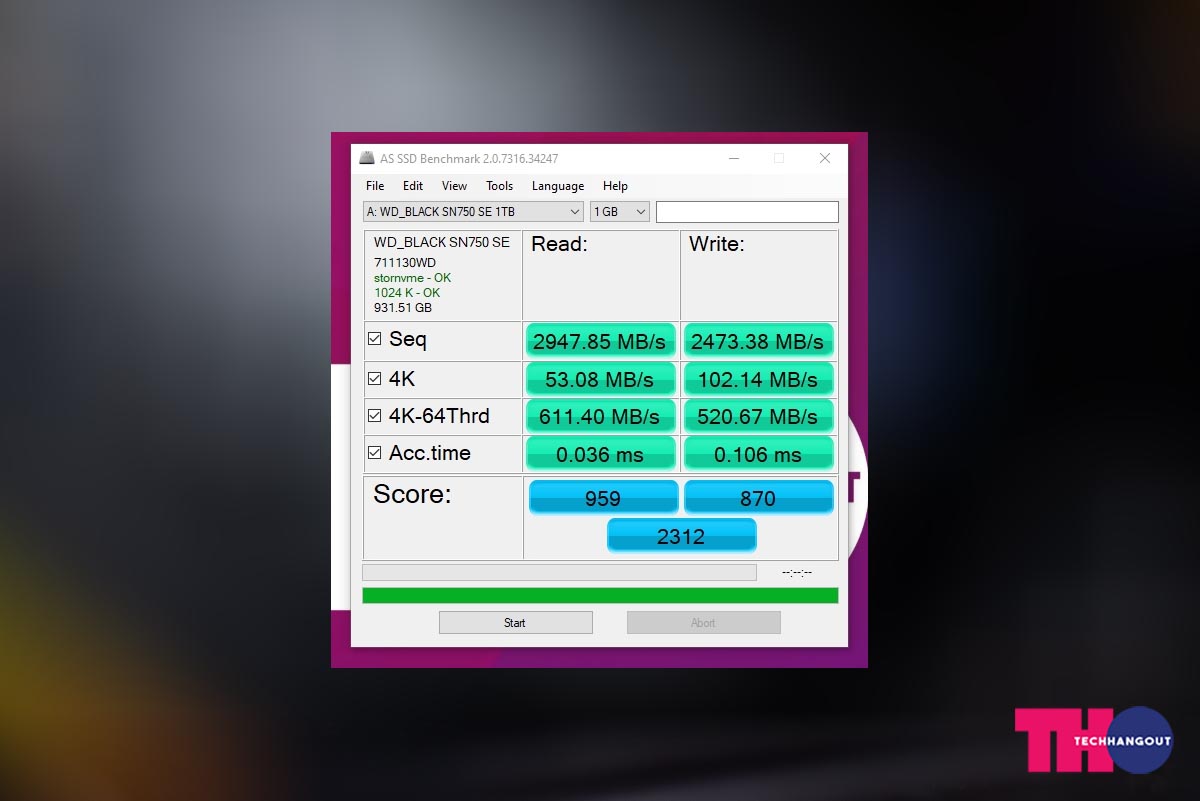The image size is (1200, 801).
Task: Click the Read: column header
Action: (x=559, y=245)
